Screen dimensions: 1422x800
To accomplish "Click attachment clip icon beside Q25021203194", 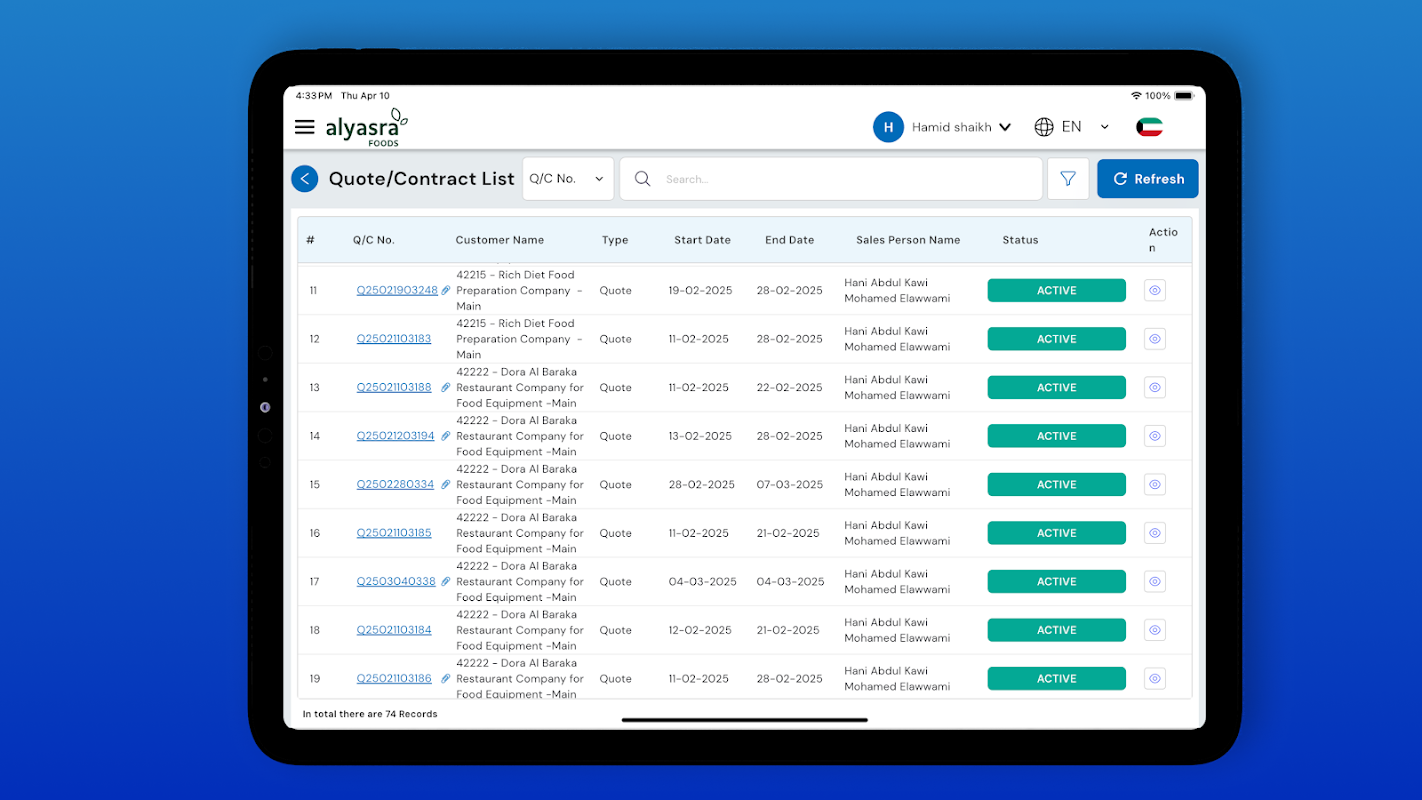I will coord(446,435).
